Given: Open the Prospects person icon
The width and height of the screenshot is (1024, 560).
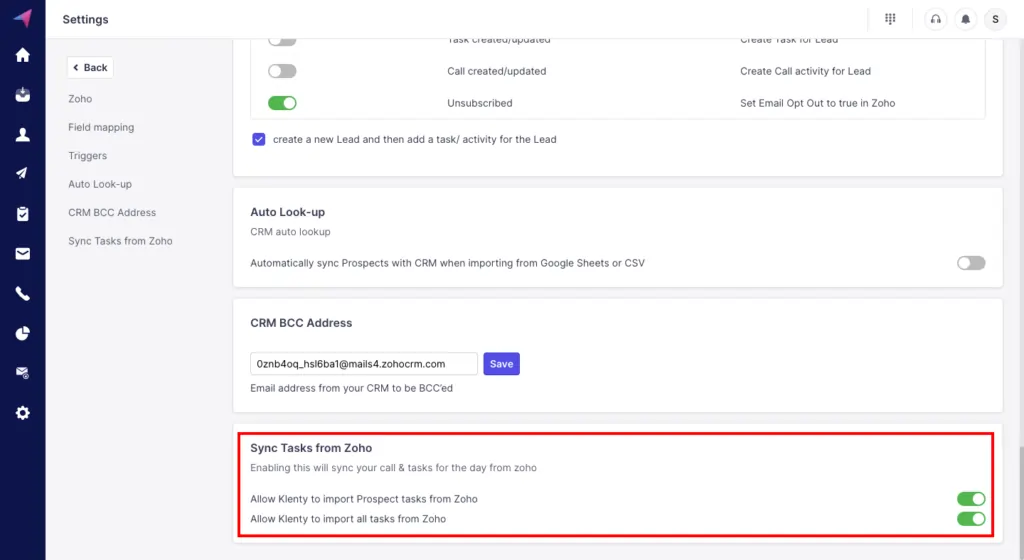Looking at the screenshot, I should [23, 134].
